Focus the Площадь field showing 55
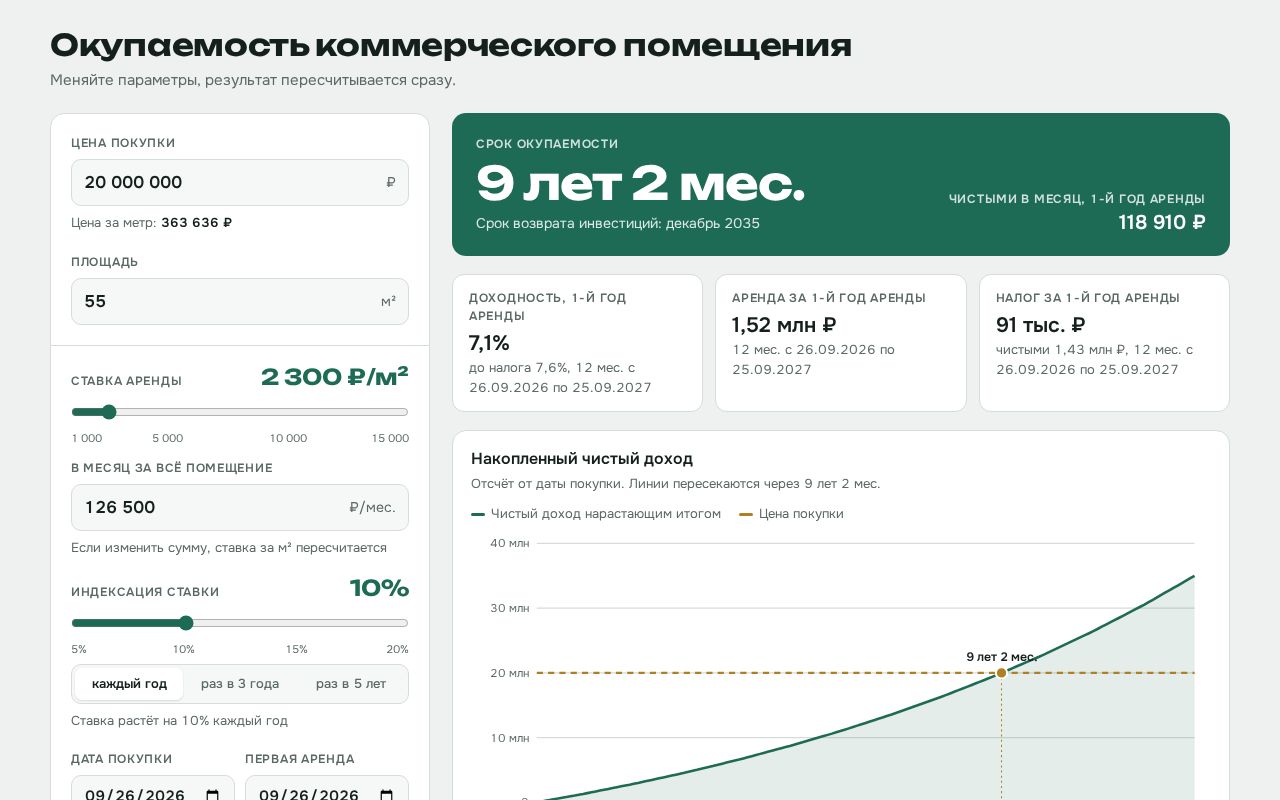 click(x=240, y=301)
